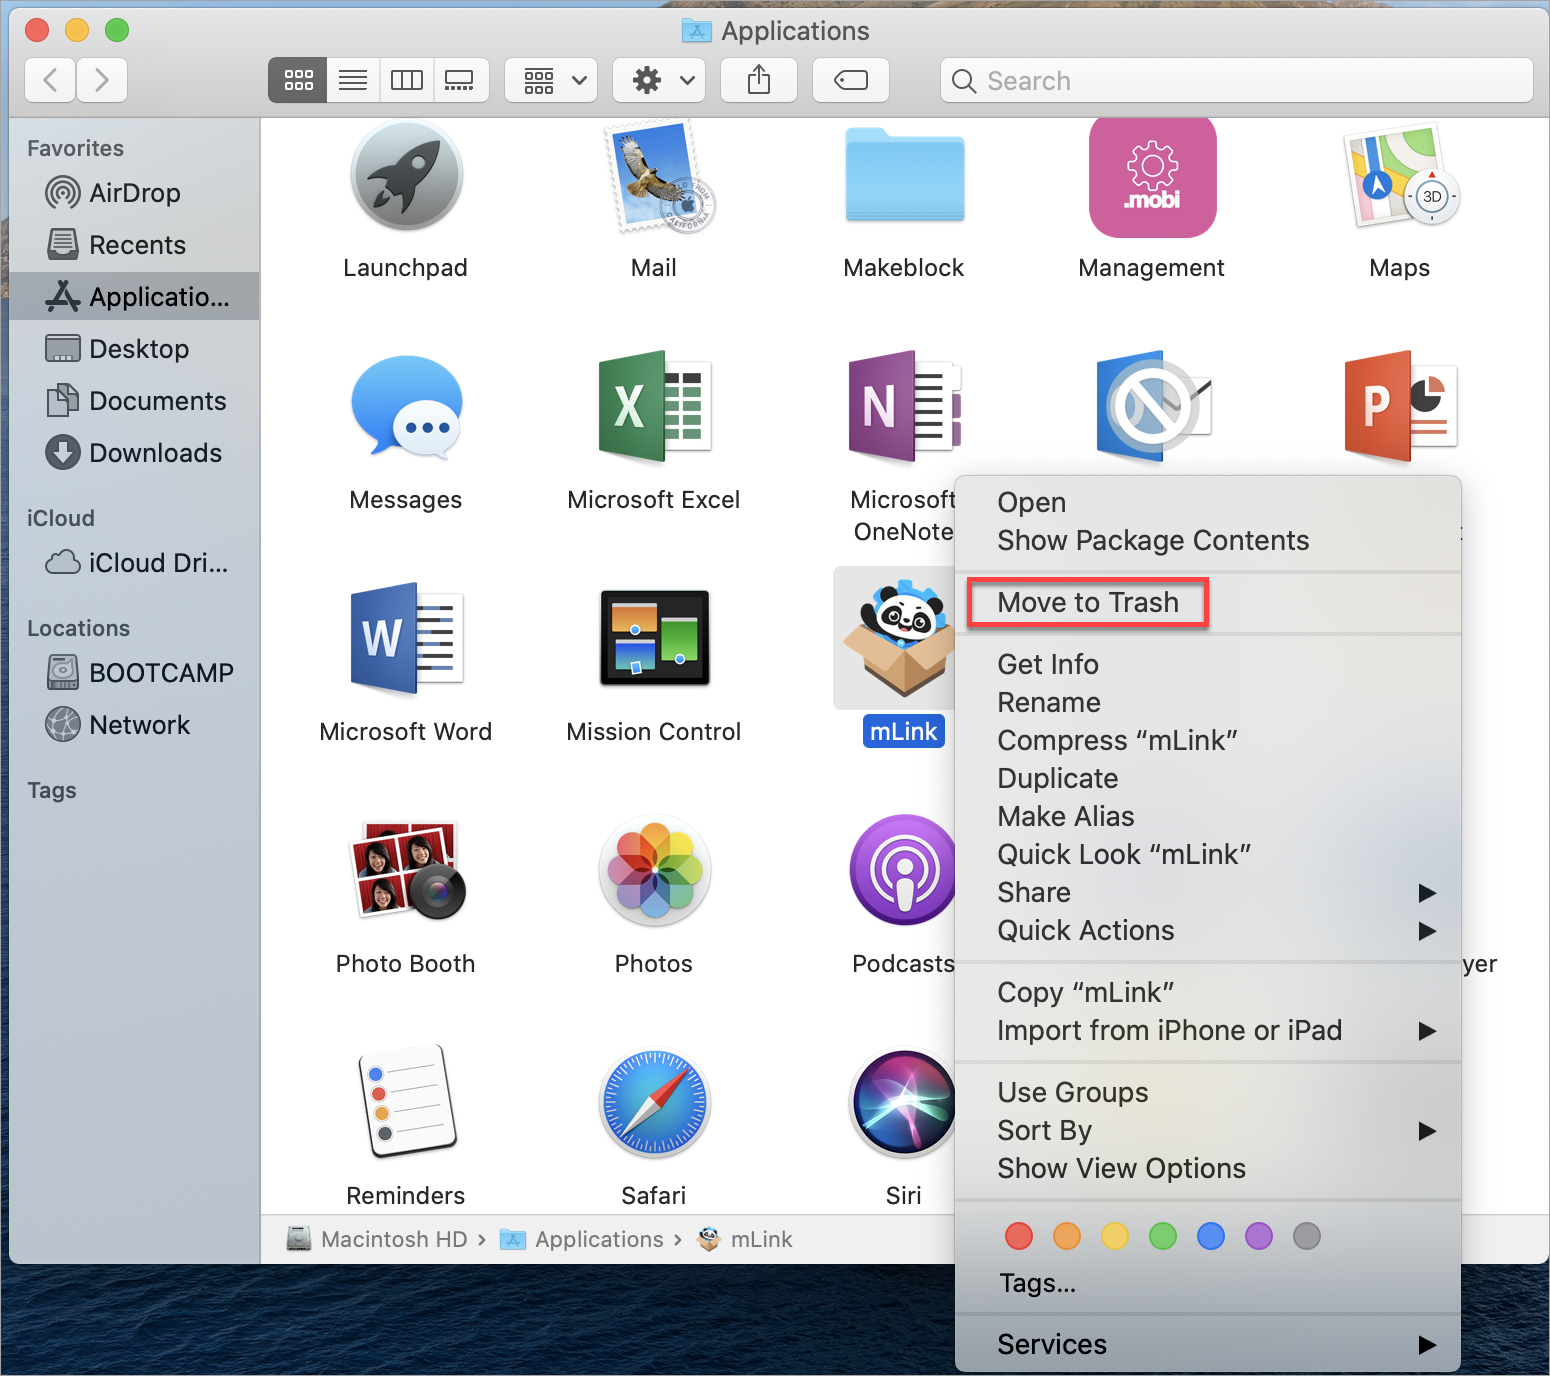The image size is (1550, 1376).
Task: Select the Microsoft PowerPoint icon
Action: tap(1400, 407)
